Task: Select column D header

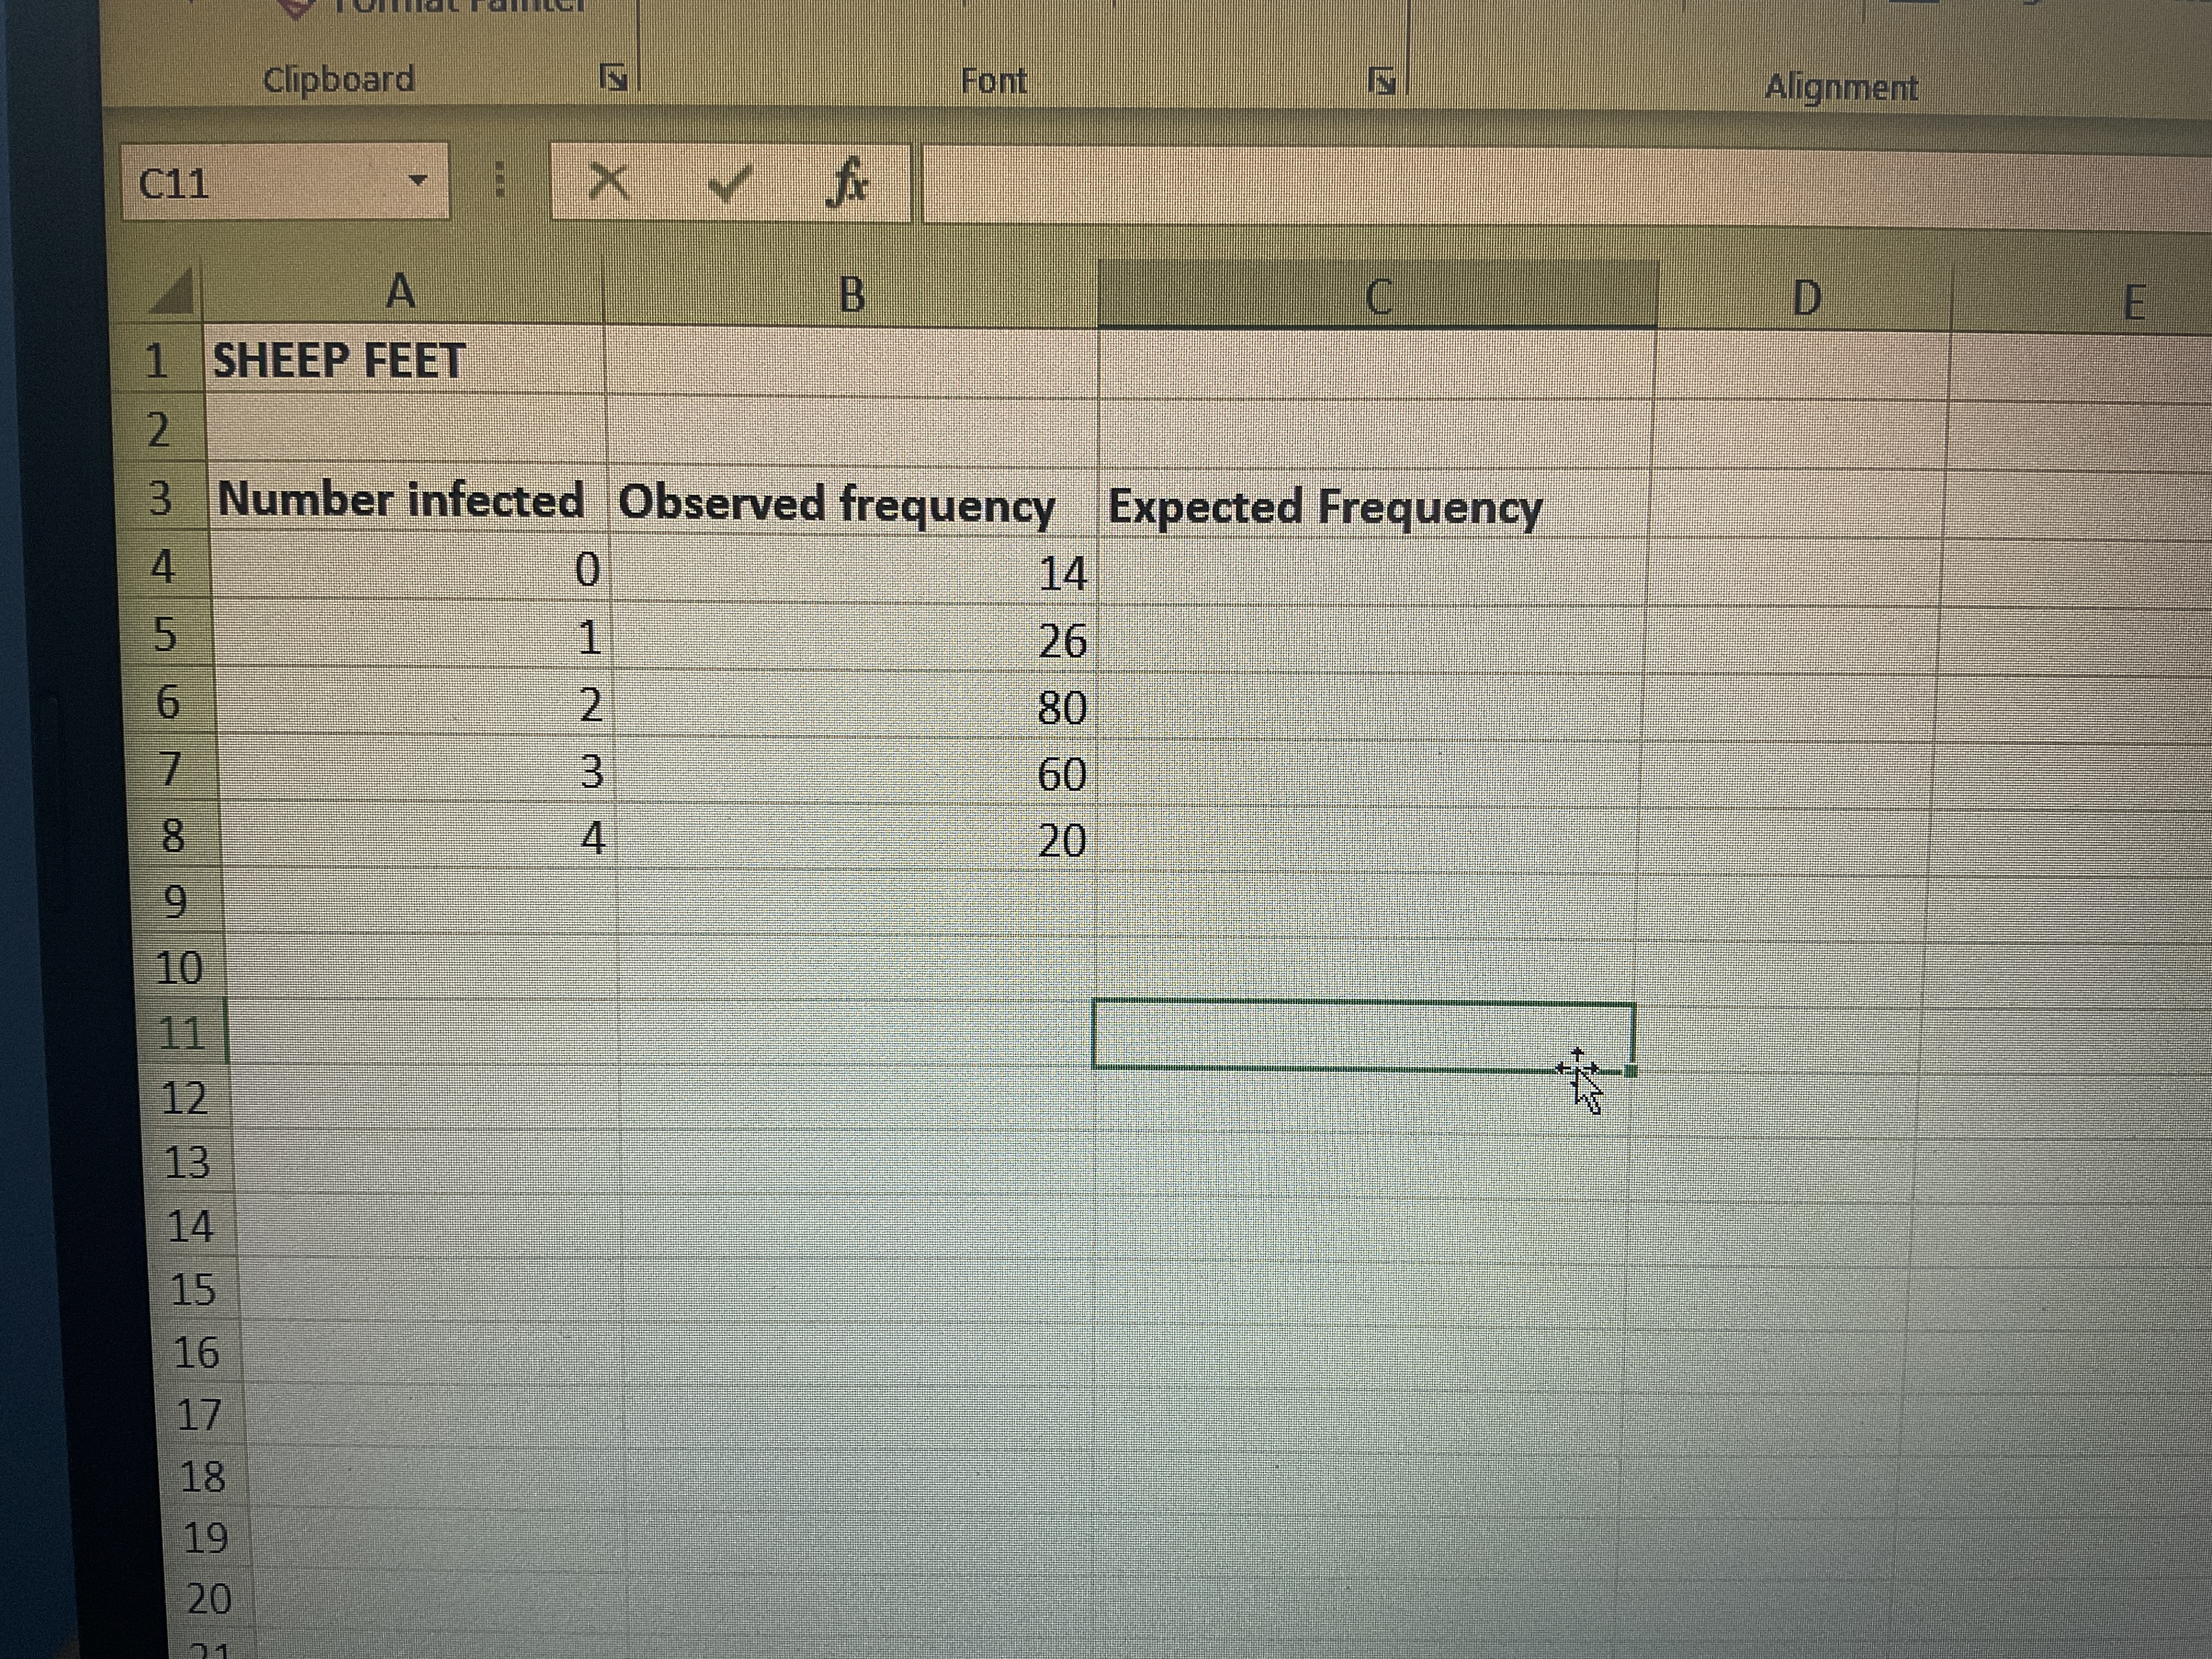Action: click(1805, 299)
